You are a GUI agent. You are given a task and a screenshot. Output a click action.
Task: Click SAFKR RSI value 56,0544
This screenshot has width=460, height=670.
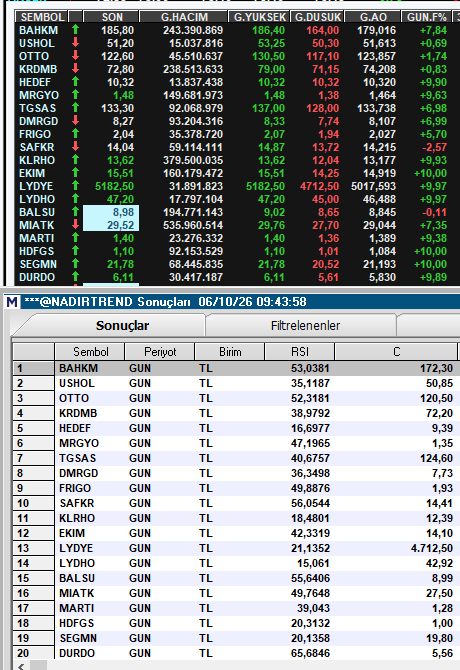(x=310, y=503)
